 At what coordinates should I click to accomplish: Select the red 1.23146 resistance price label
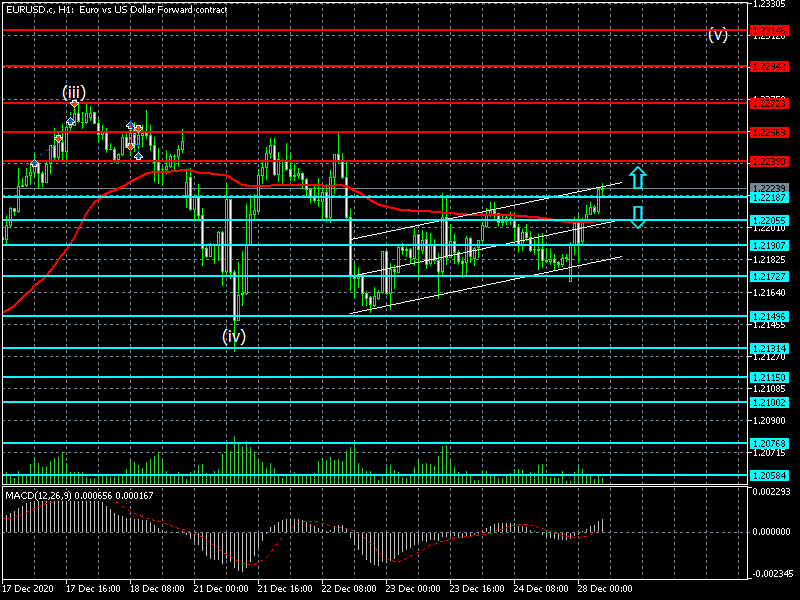(x=769, y=31)
